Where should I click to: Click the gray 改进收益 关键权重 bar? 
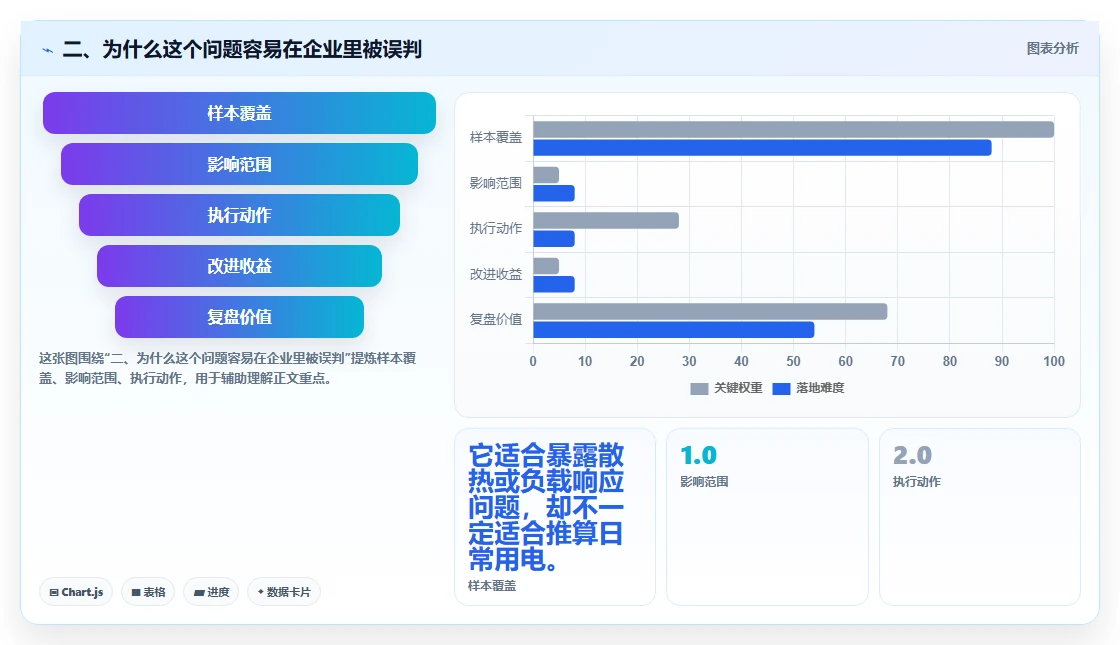(x=546, y=266)
